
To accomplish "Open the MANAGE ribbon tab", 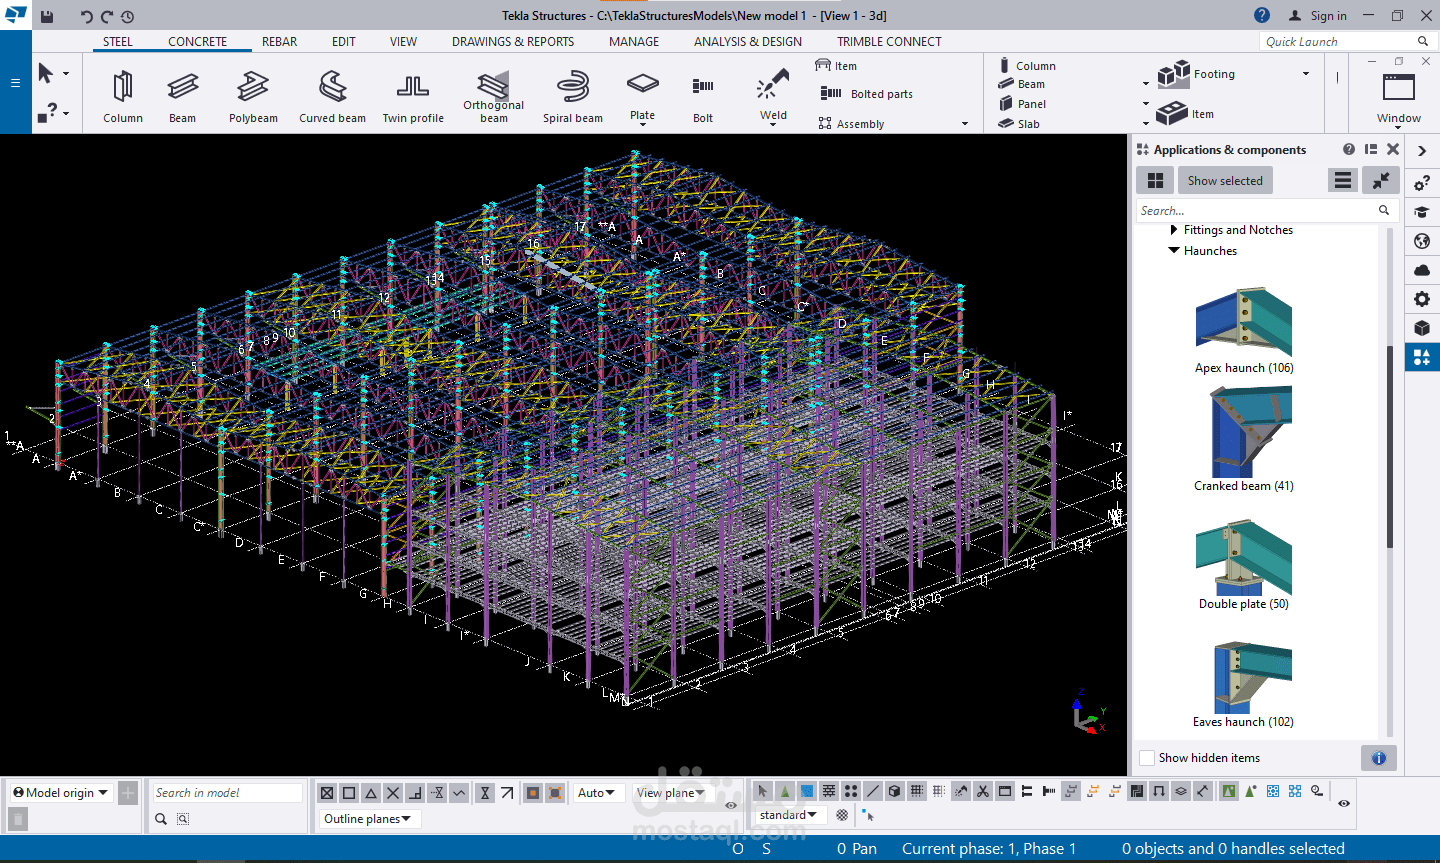I will (634, 42).
